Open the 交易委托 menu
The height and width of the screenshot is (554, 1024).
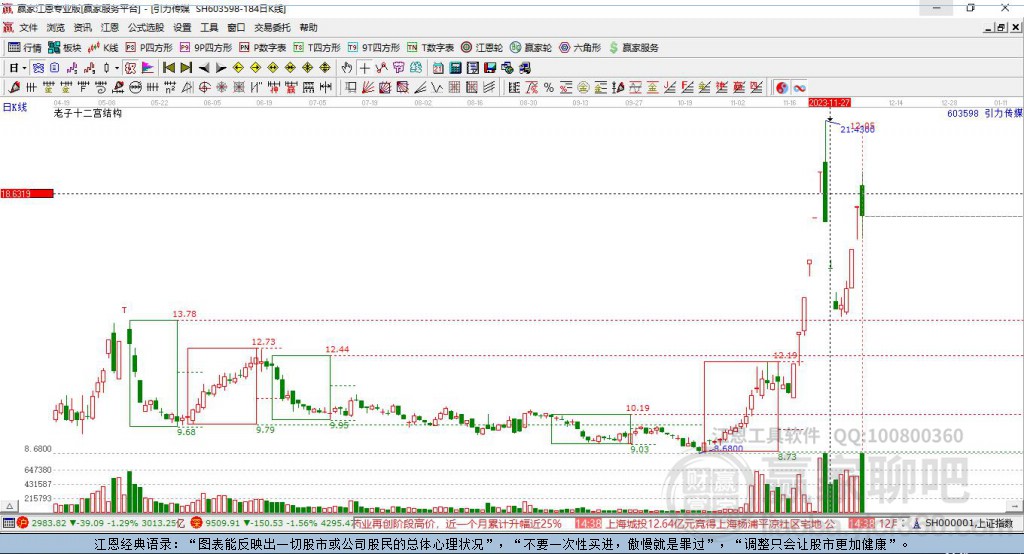click(x=272, y=27)
